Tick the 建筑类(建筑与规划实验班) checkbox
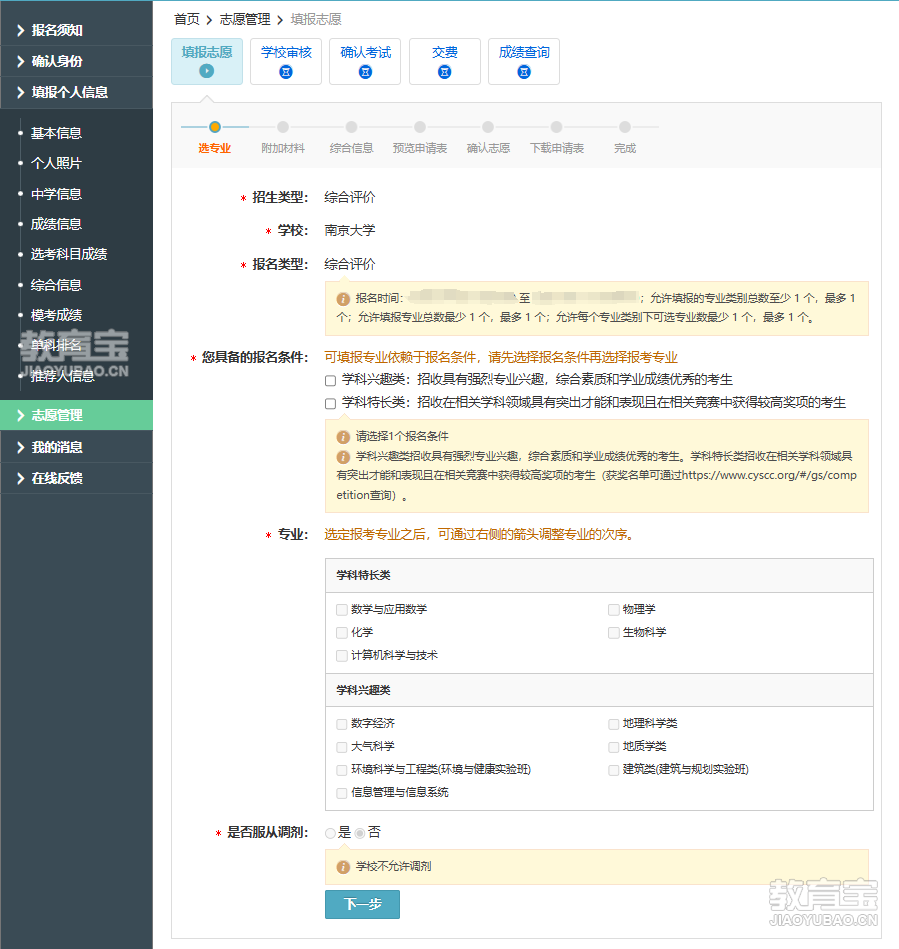 coord(614,770)
